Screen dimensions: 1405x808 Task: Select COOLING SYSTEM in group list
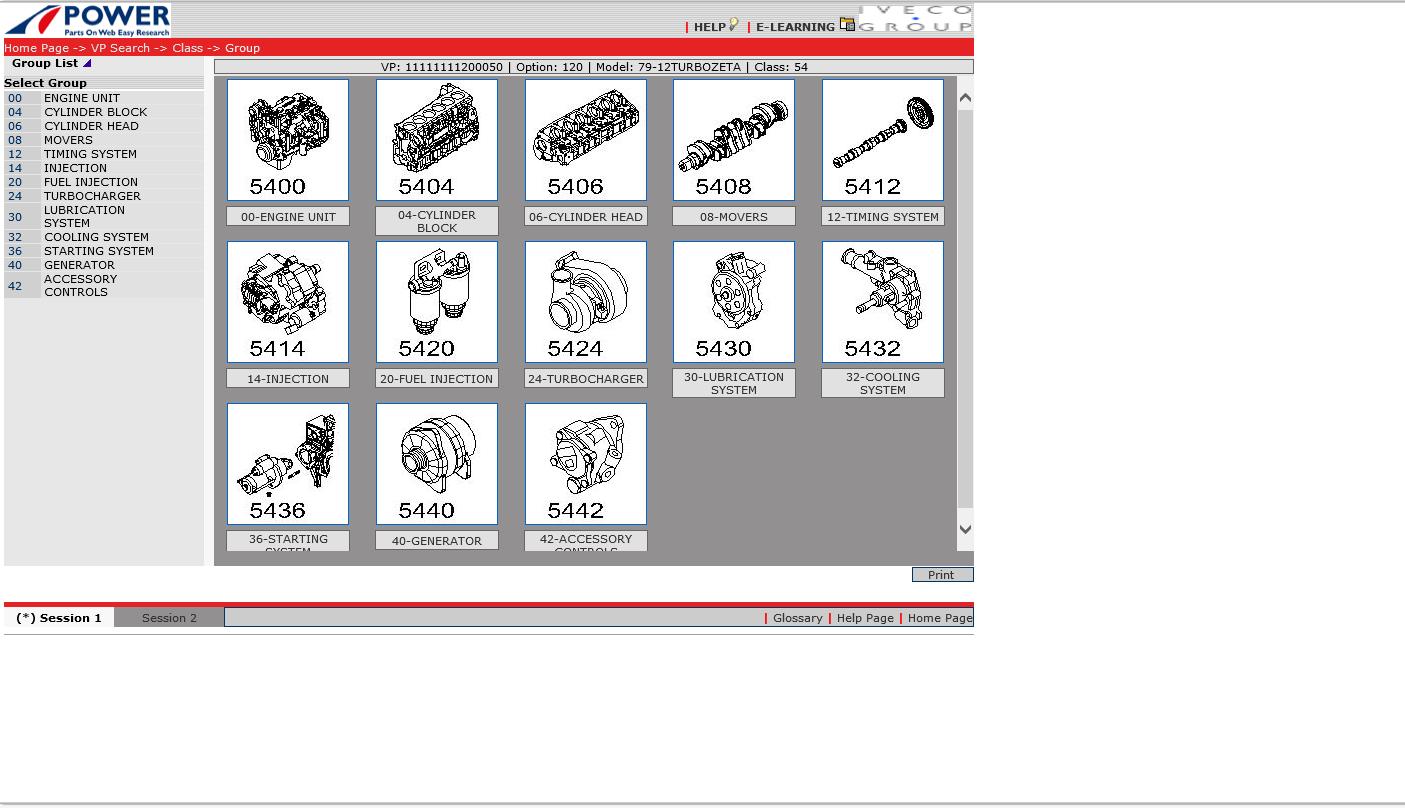coord(96,237)
